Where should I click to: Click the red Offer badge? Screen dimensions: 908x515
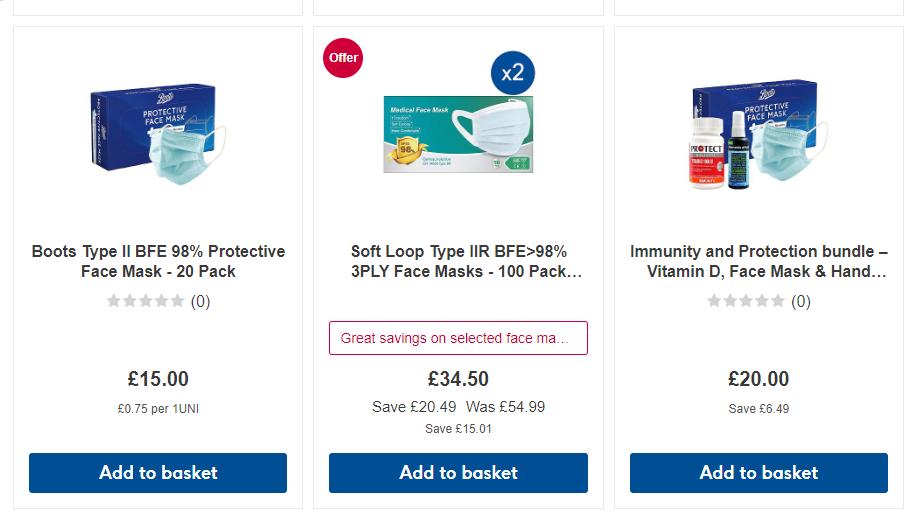[343, 58]
